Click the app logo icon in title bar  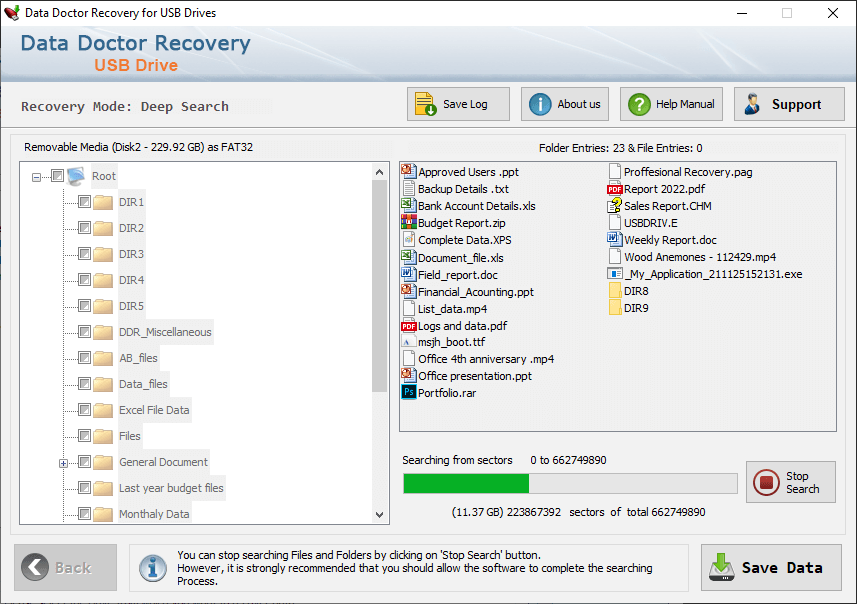(11, 13)
